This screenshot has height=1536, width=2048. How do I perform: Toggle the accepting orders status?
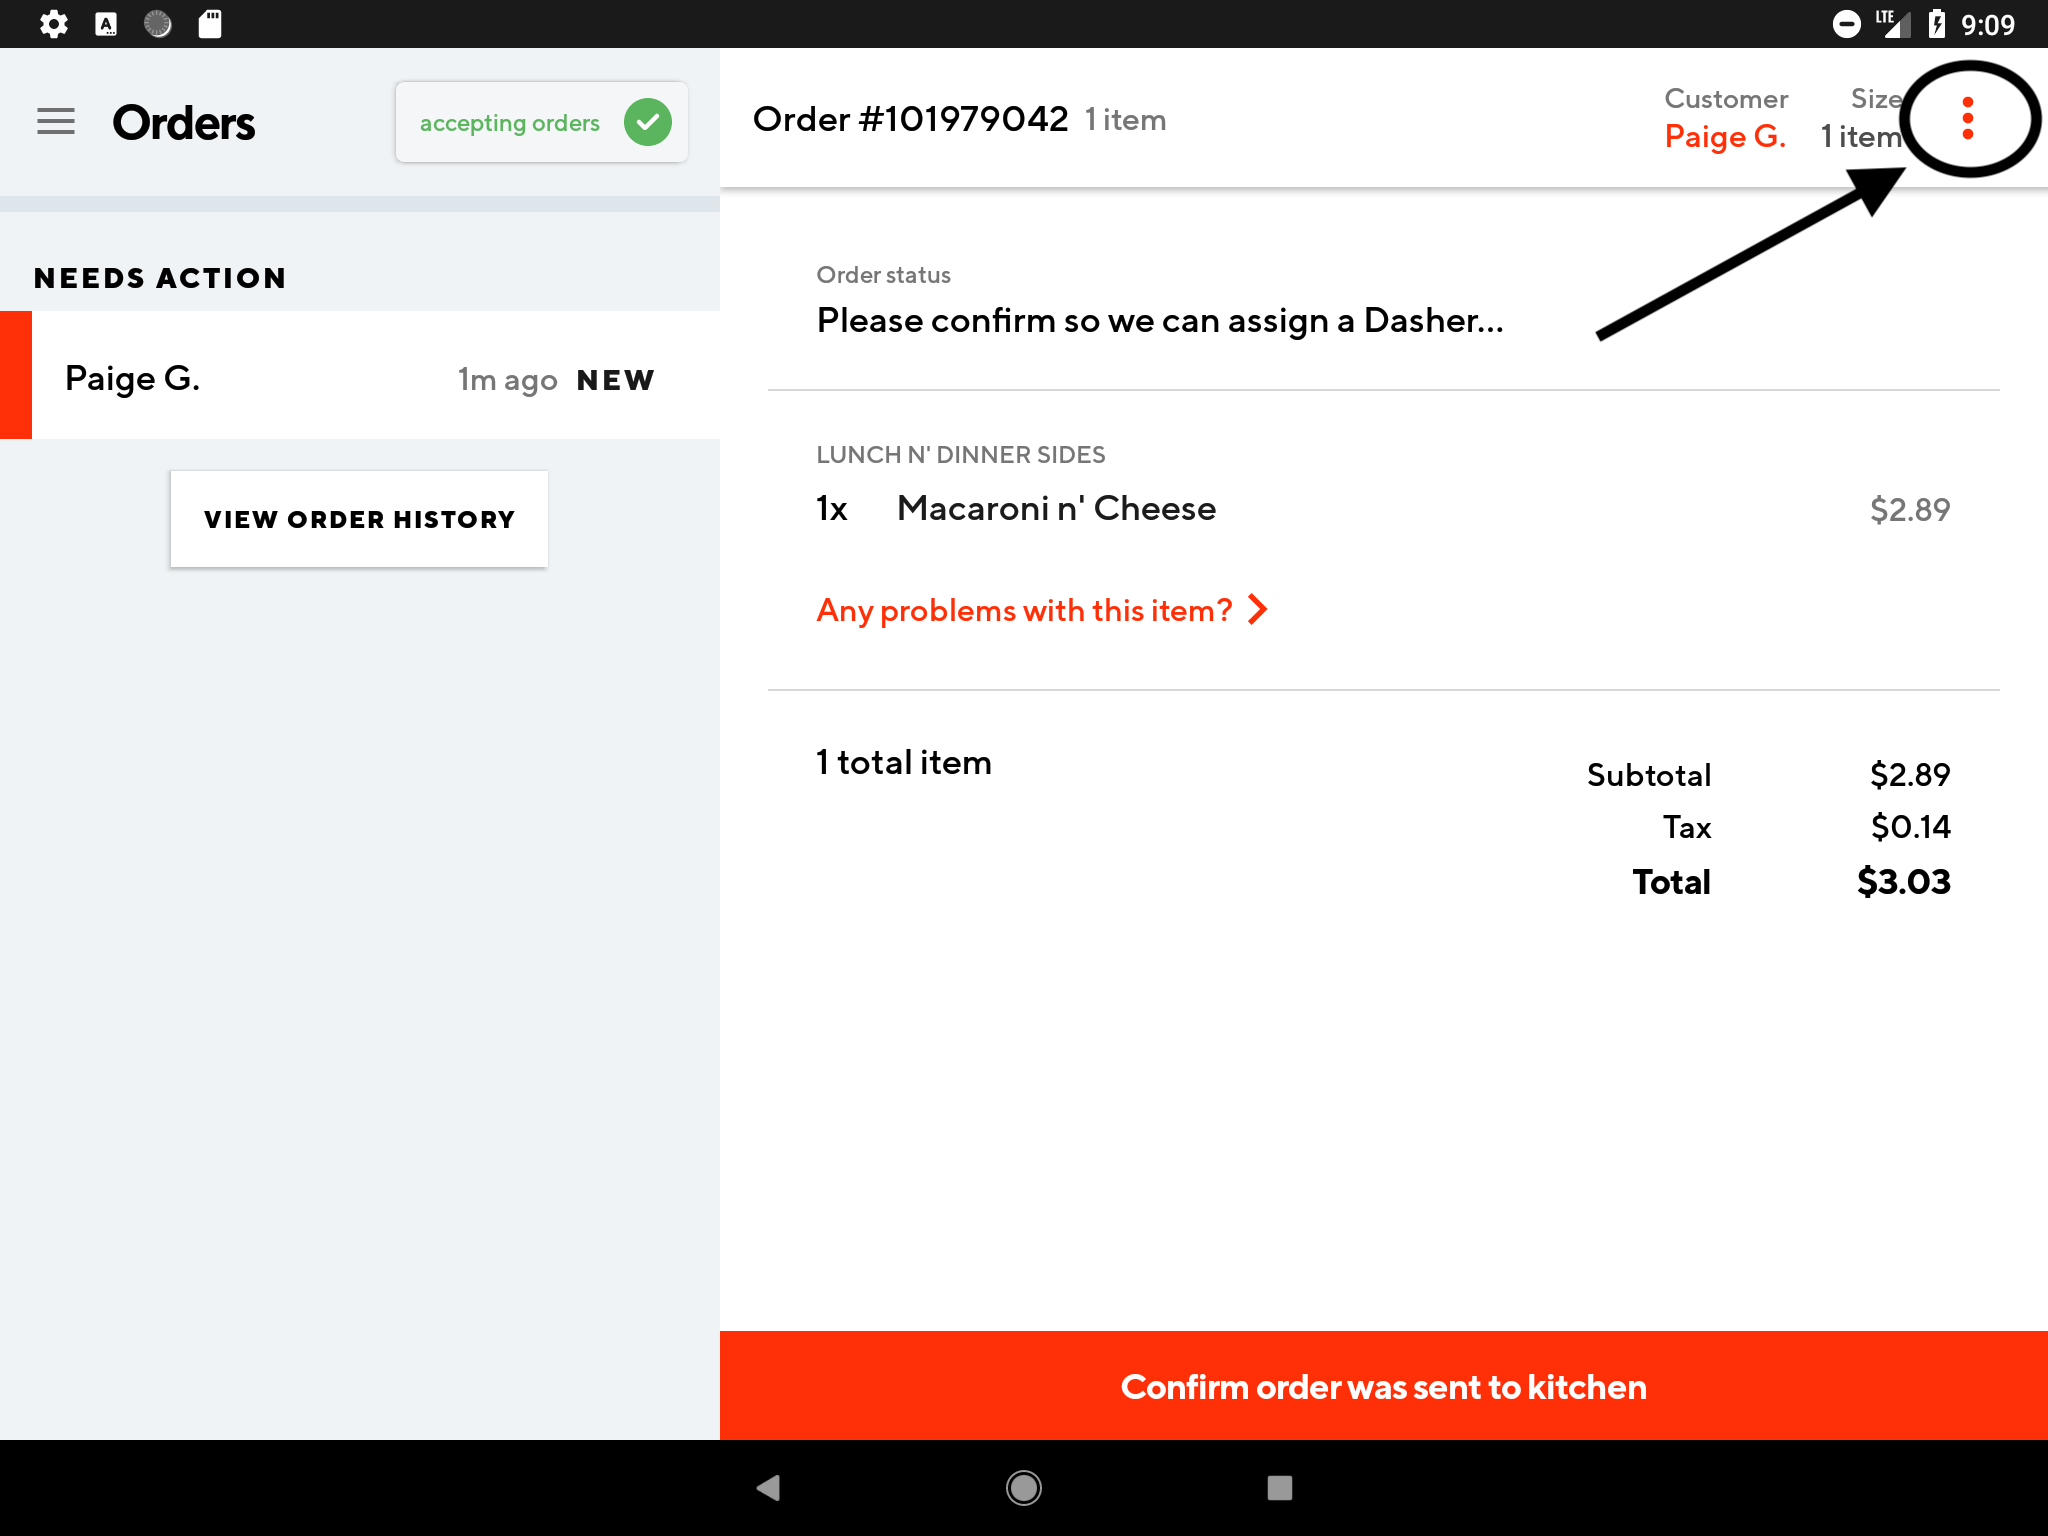tap(510, 123)
